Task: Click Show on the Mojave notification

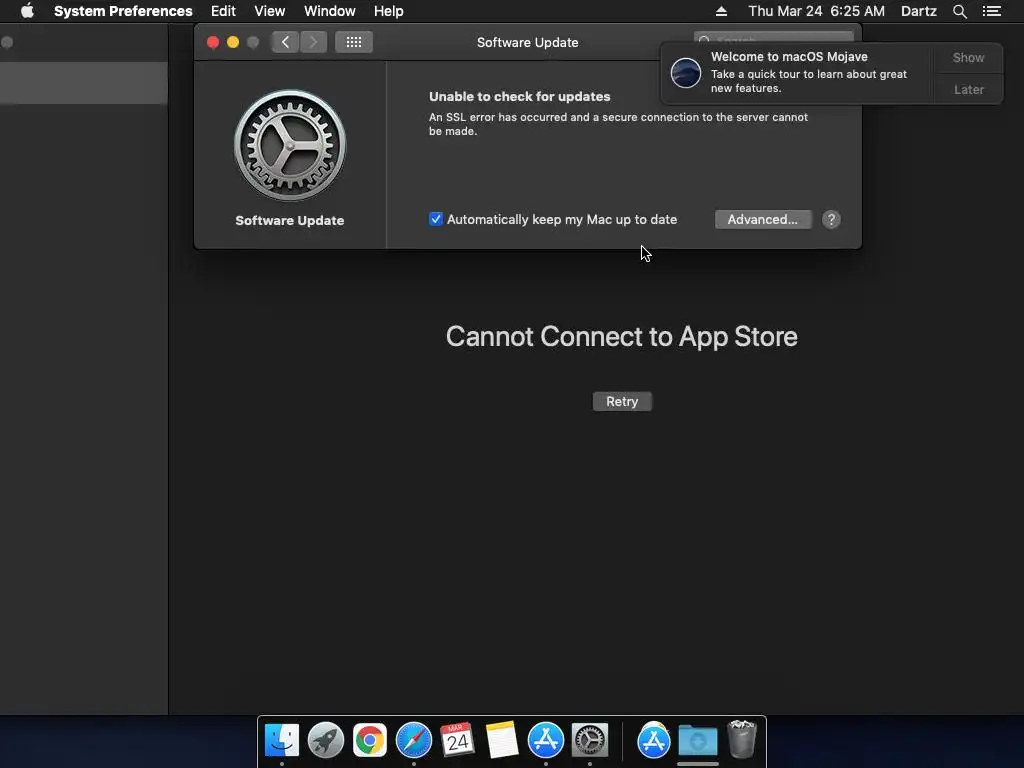Action: pos(968,57)
